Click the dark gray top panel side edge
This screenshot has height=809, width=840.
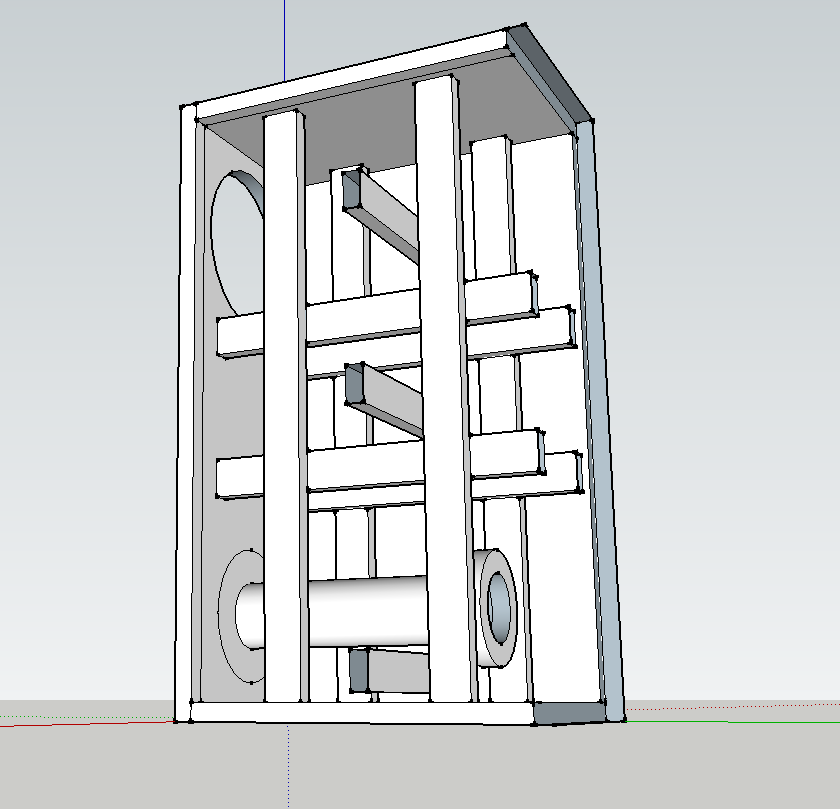(548, 72)
